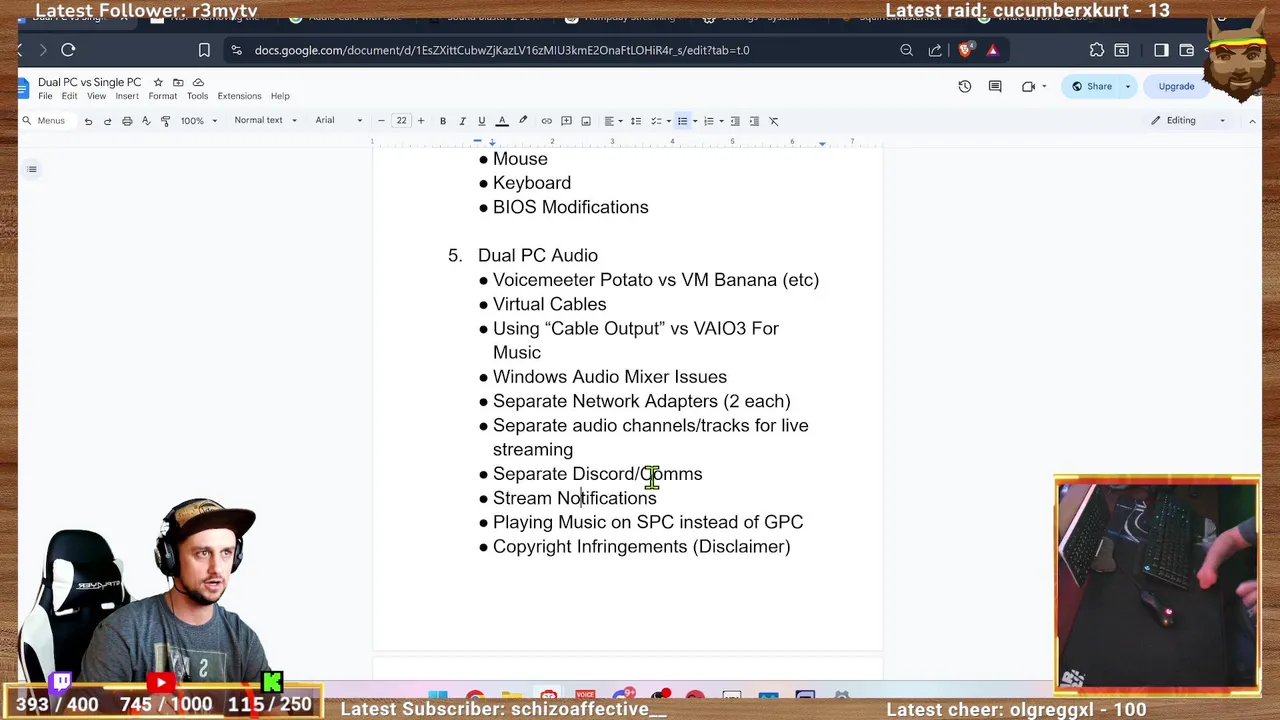
Task: Toggle bold formatting
Action: [x=443, y=121]
